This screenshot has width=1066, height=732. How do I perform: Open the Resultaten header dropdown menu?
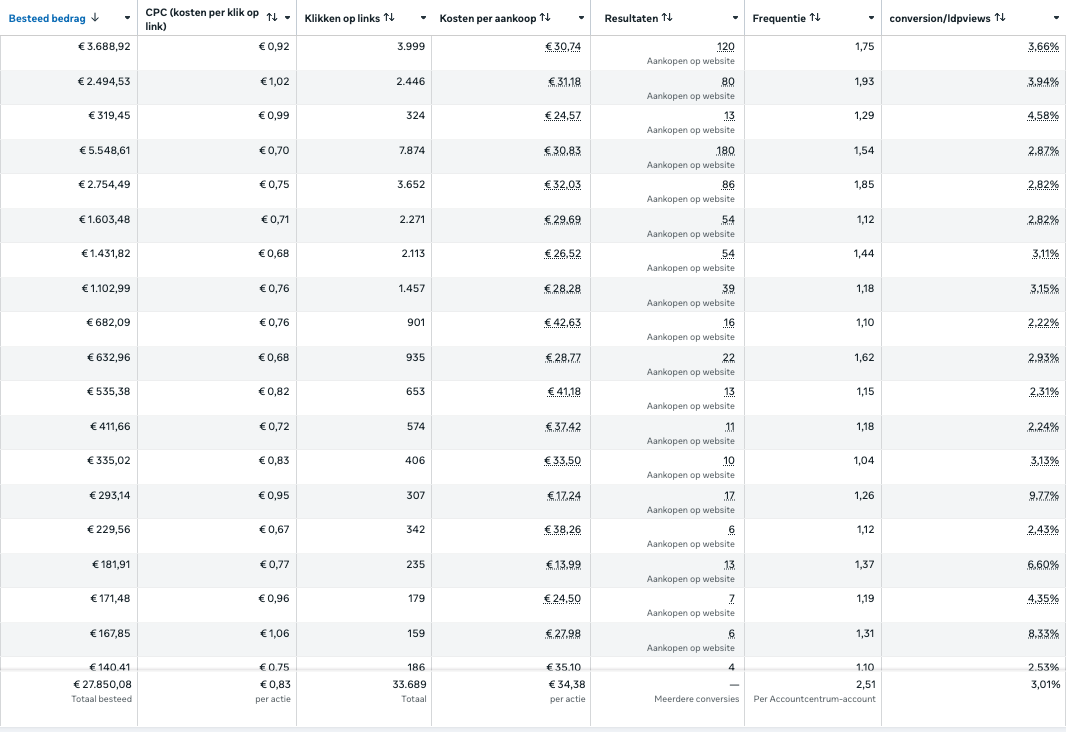click(x=735, y=17)
